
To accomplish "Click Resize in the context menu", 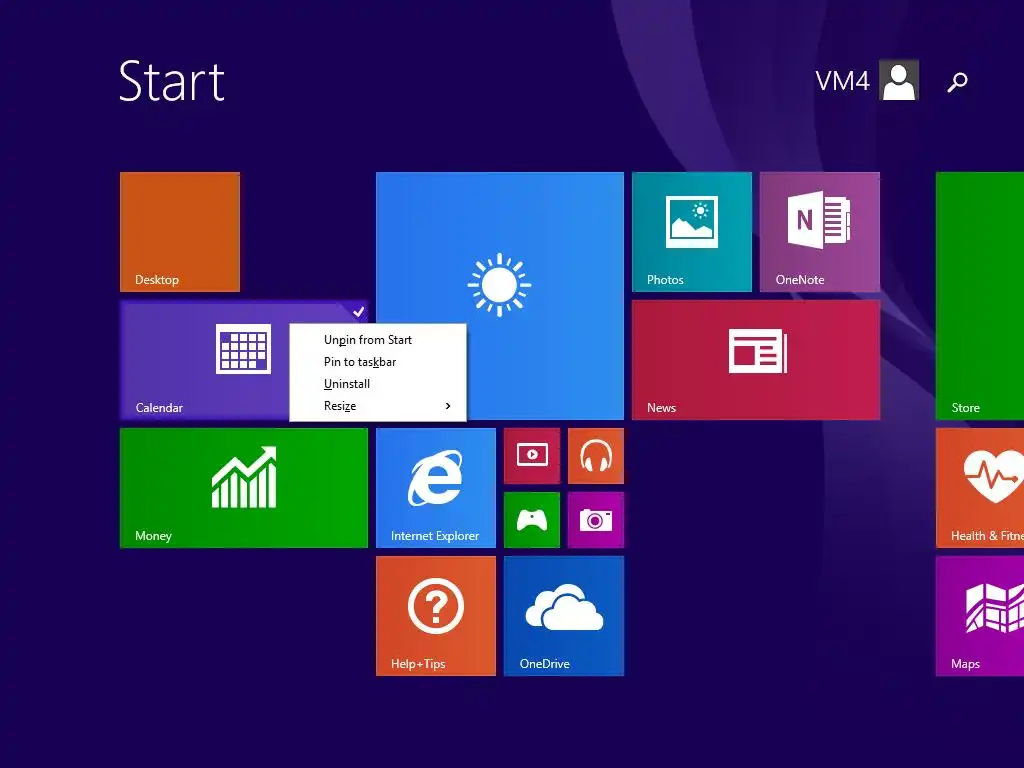I will 377,406.
